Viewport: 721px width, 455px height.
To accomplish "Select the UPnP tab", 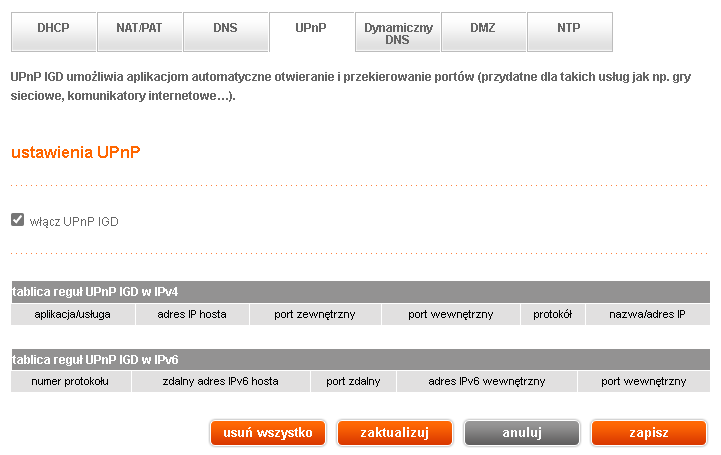I will [x=311, y=29].
